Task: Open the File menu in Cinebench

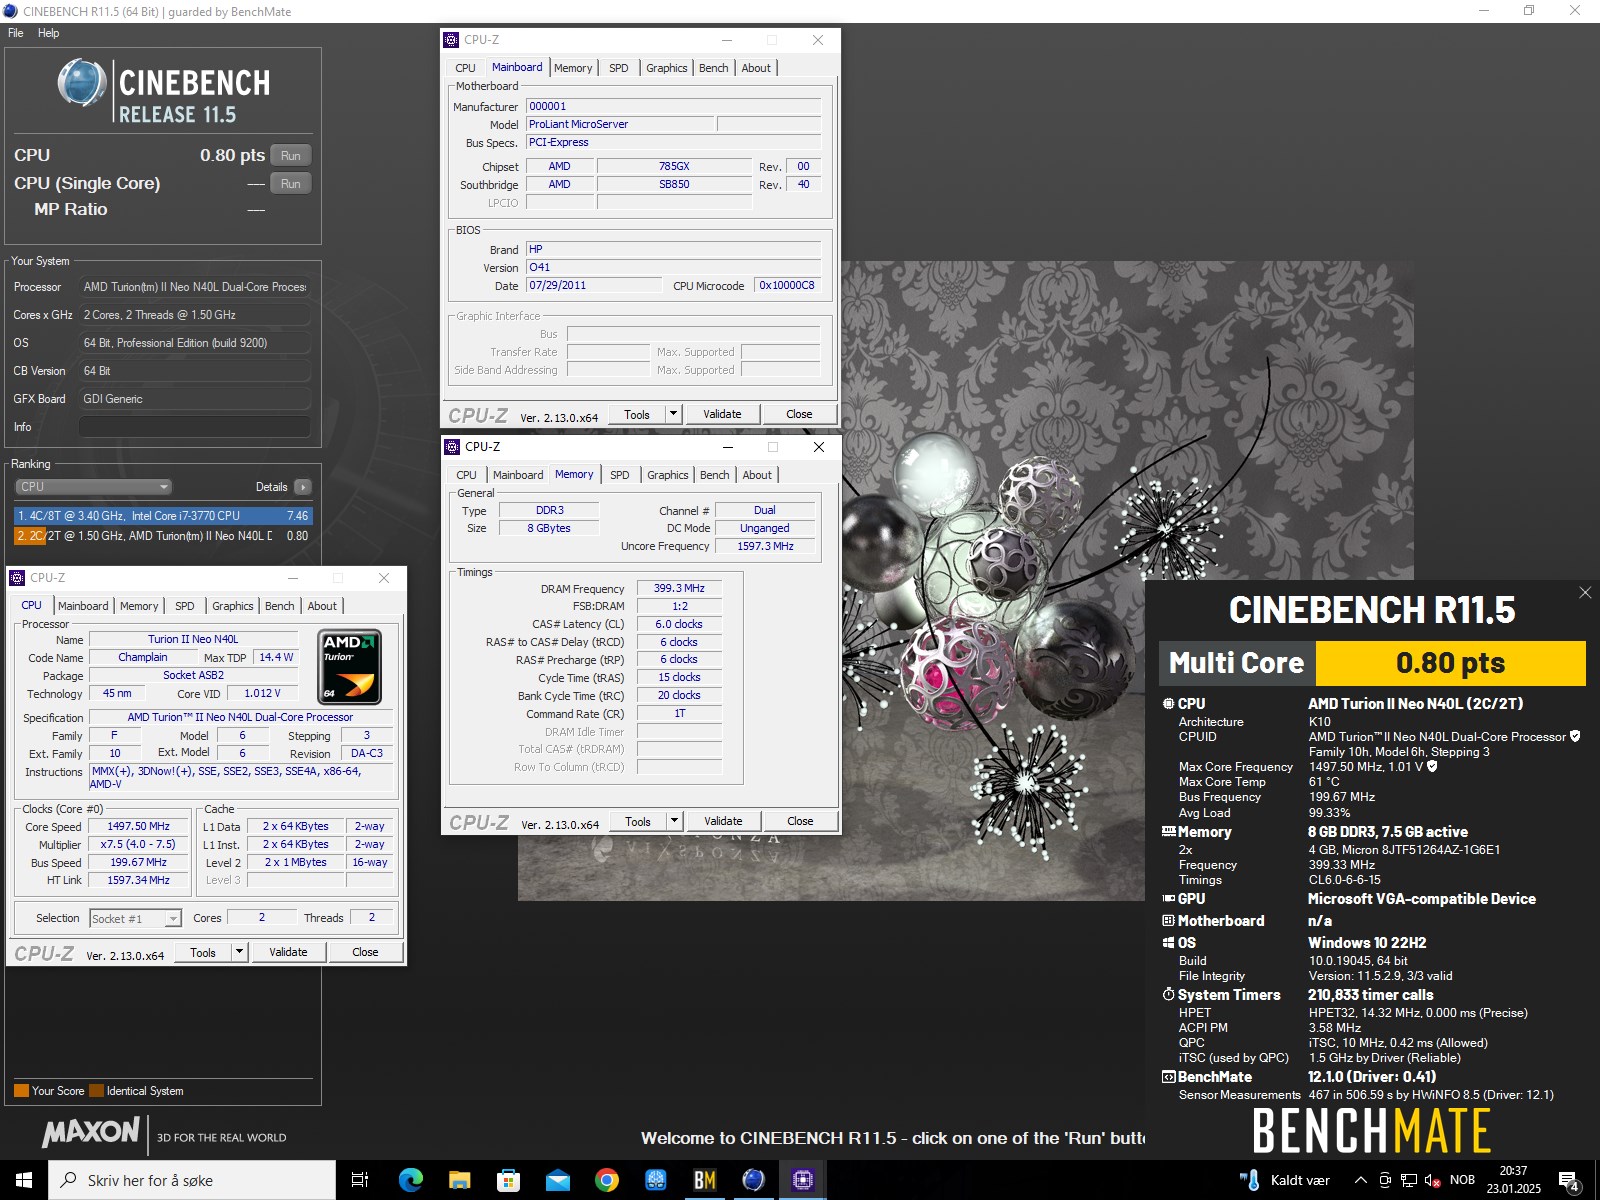Action: pyautogui.click(x=16, y=33)
